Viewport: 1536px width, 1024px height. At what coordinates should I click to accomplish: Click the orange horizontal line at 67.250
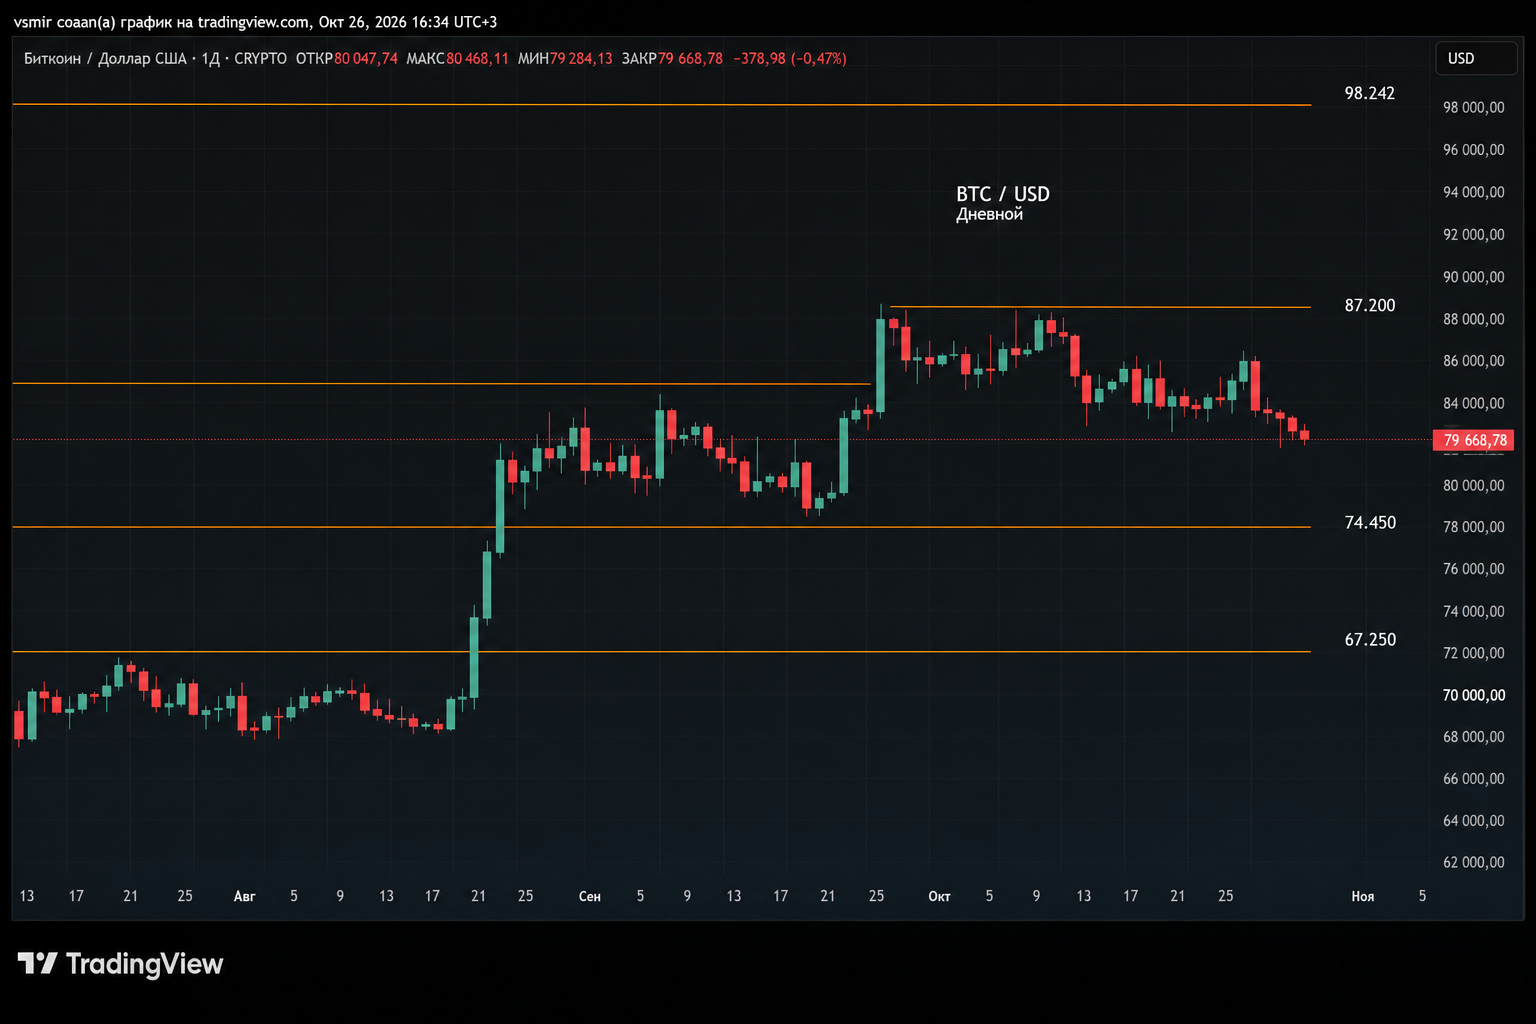[661, 652]
